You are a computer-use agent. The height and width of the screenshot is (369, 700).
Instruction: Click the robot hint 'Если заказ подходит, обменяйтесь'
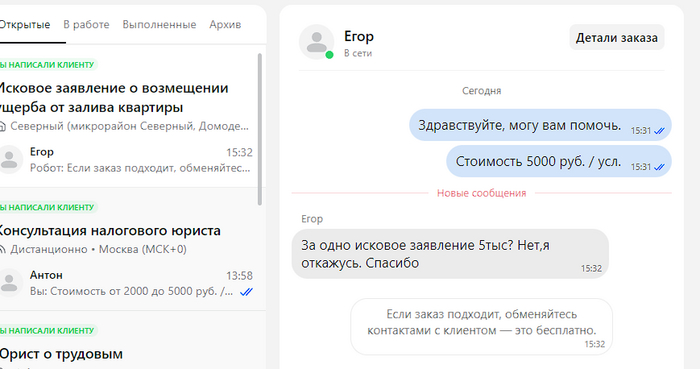coord(482,327)
